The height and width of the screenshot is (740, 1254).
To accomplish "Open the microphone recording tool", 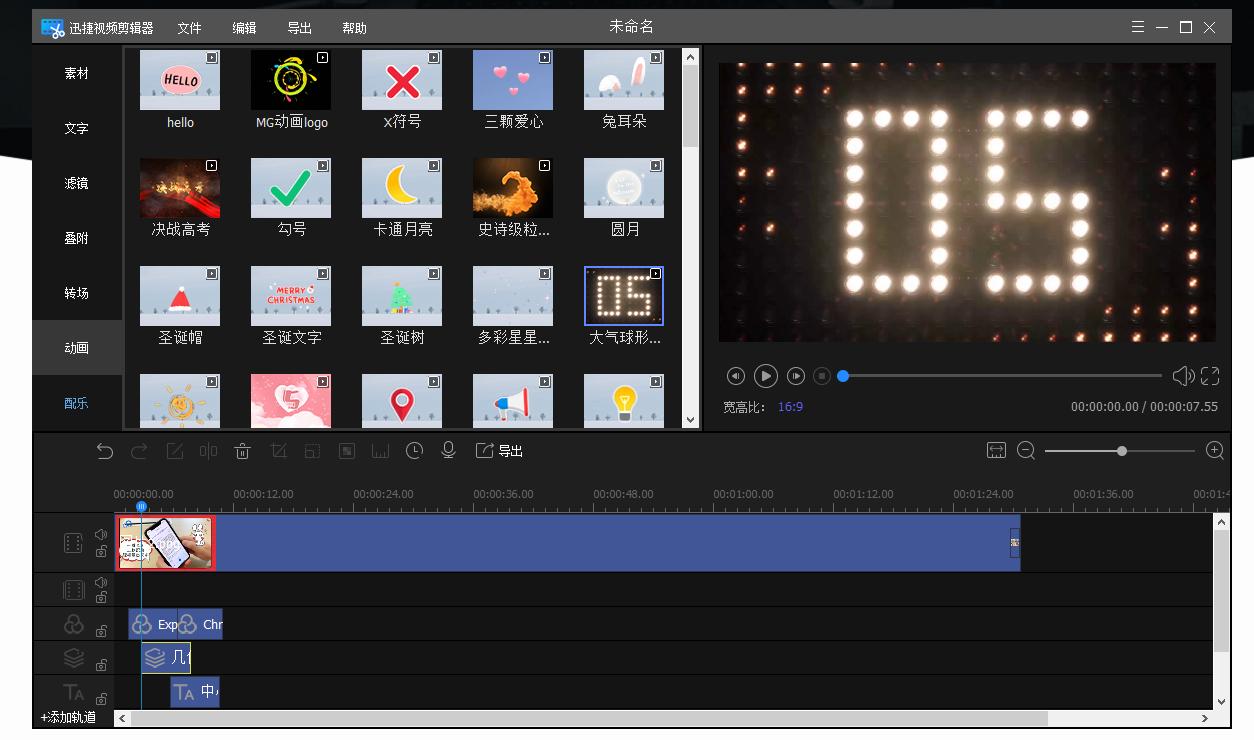I will (x=448, y=451).
